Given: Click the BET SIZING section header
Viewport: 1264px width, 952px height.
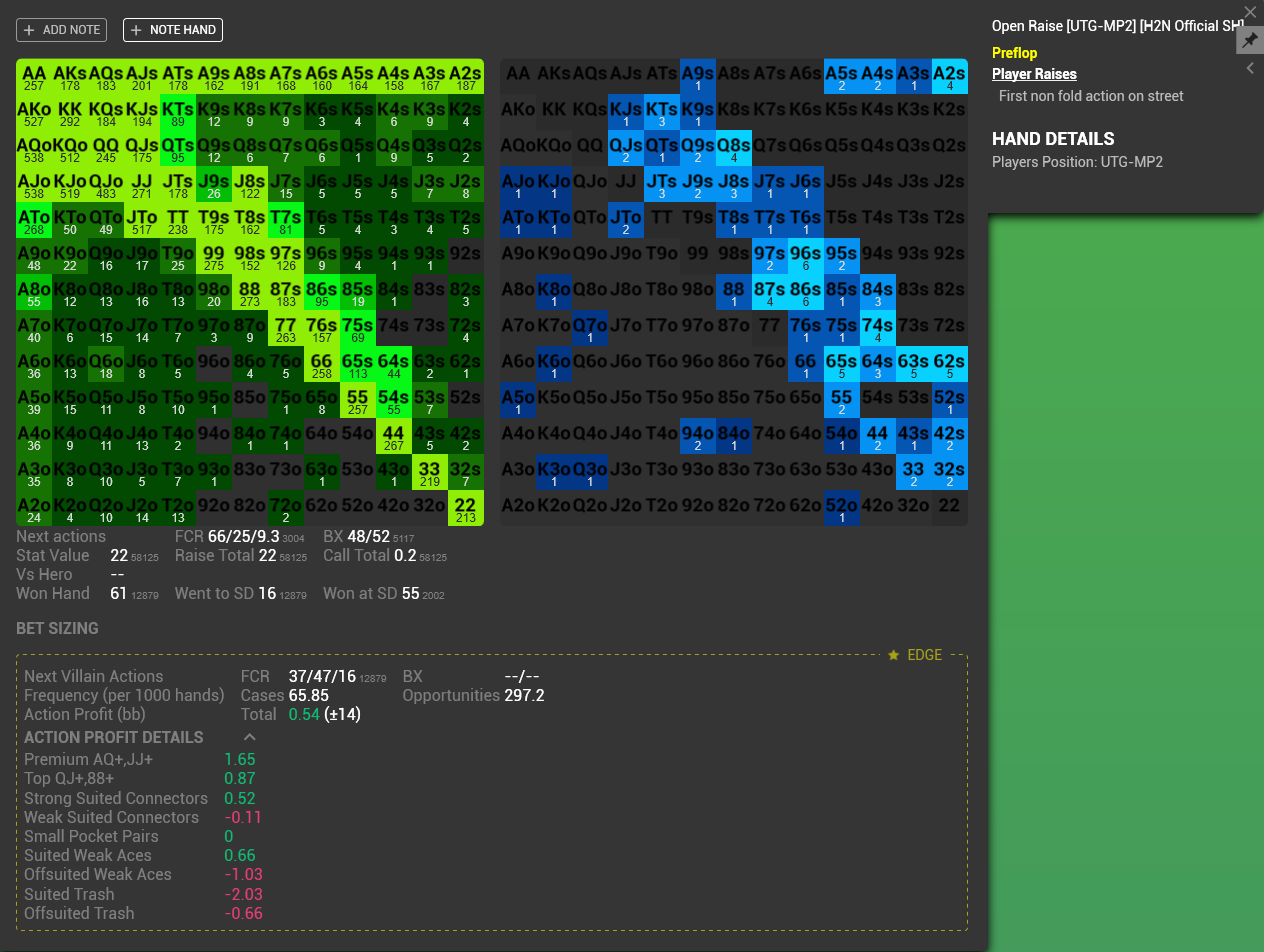Looking at the screenshot, I should (x=57, y=628).
